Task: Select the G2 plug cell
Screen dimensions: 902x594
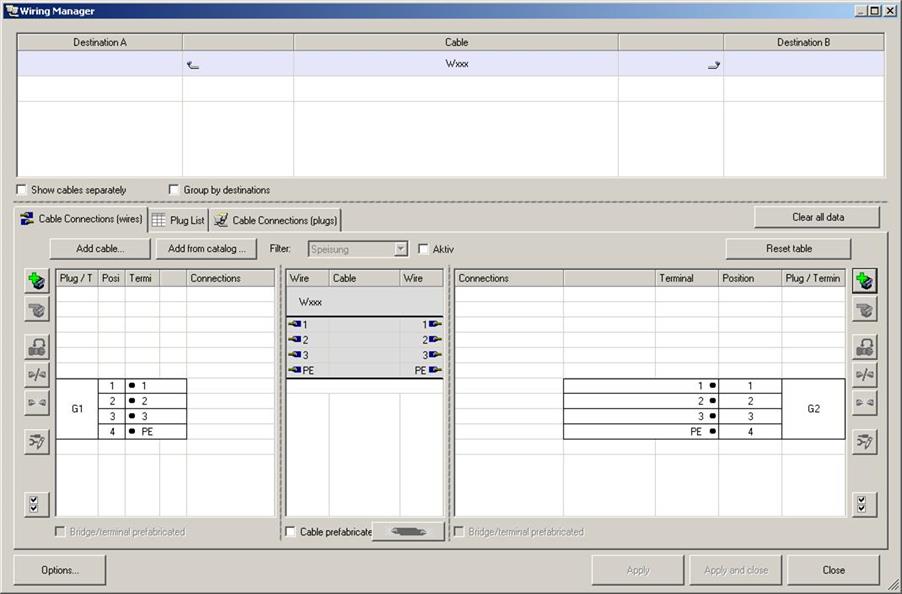Action: (813, 409)
